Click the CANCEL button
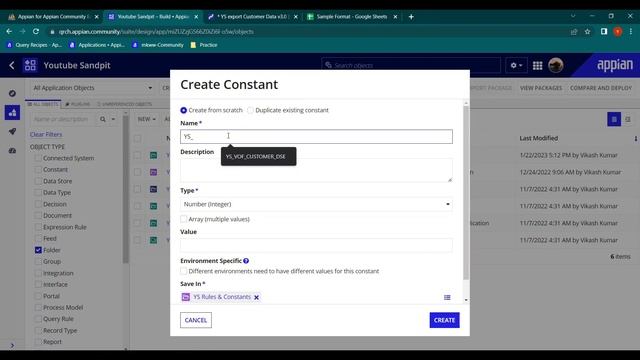The width and height of the screenshot is (640, 360). (x=196, y=320)
